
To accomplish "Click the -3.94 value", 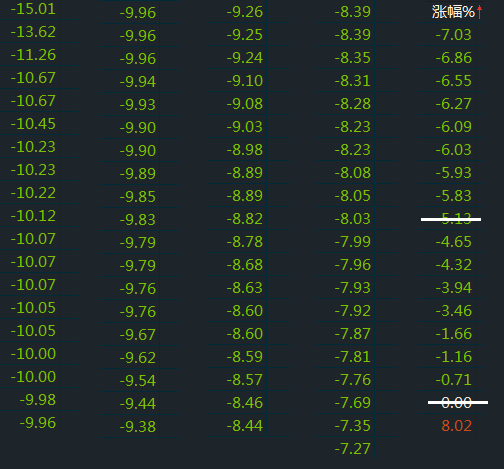I will [454, 288].
